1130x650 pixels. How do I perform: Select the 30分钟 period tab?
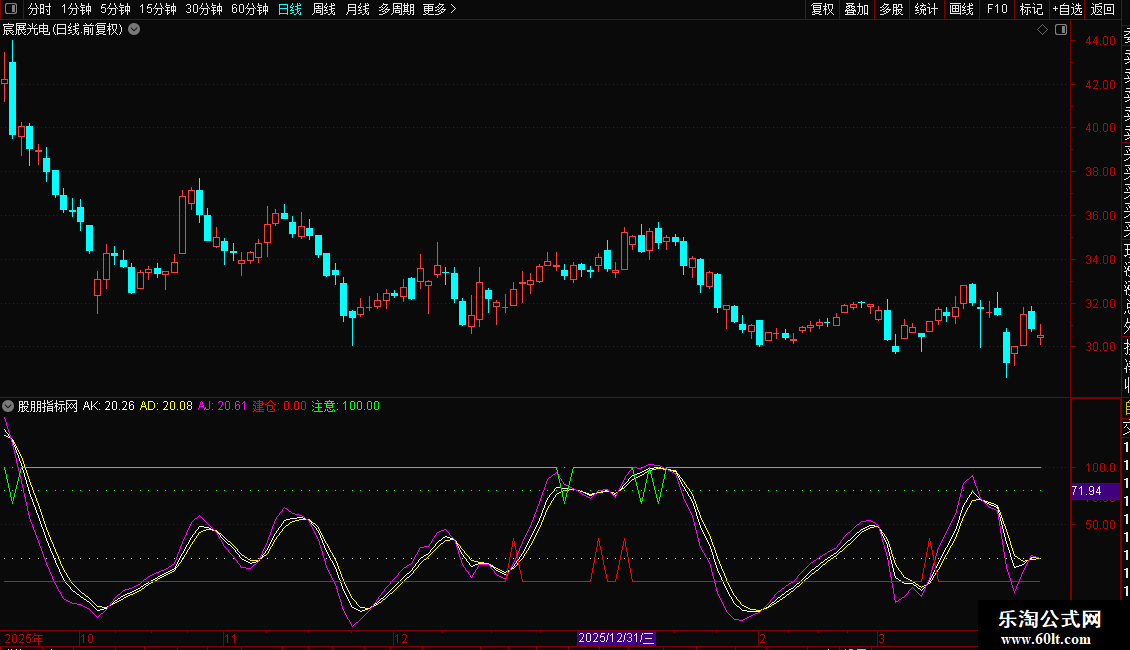[x=204, y=9]
